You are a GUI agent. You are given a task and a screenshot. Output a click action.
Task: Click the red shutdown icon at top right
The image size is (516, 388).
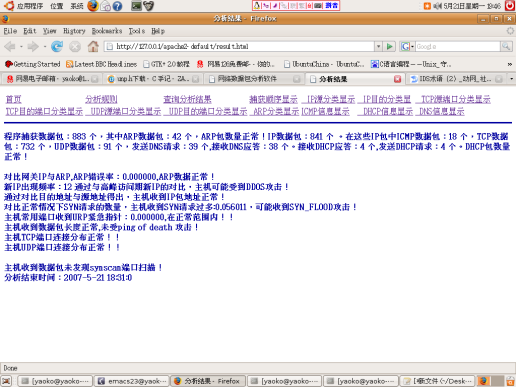pos(510,6)
